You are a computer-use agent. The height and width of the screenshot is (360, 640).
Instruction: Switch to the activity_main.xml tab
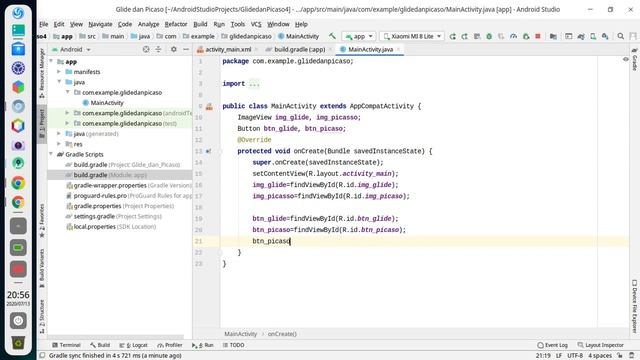pyautogui.click(x=228, y=49)
